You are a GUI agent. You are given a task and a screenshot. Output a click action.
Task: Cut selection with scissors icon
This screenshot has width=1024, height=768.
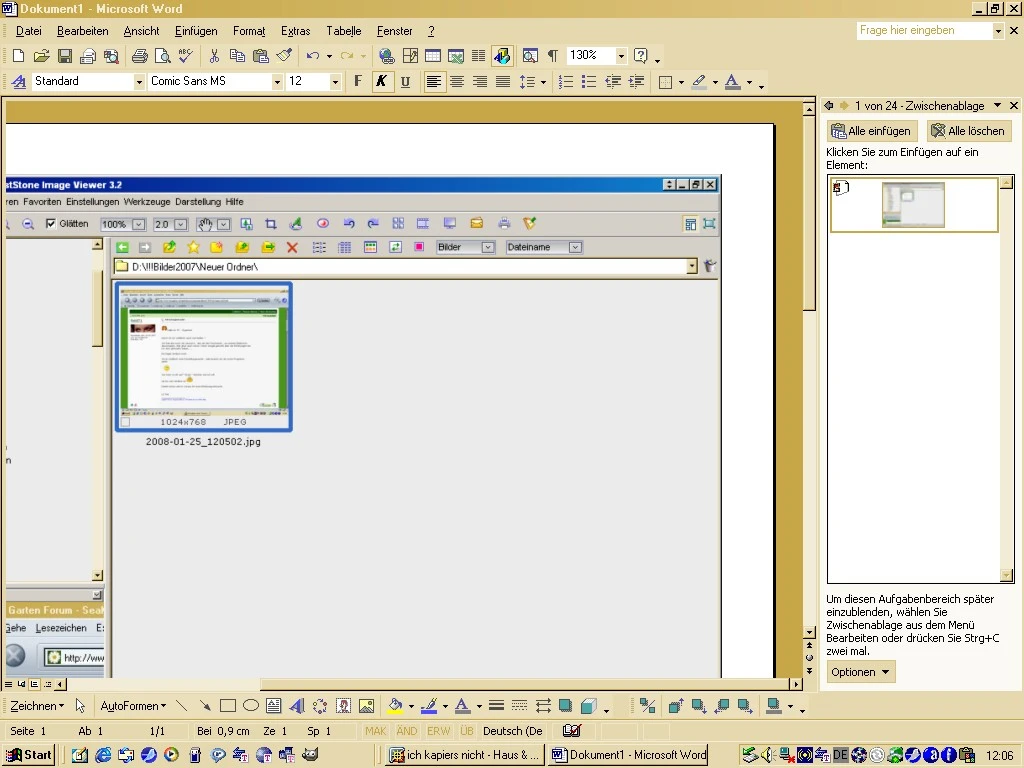(x=214, y=56)
